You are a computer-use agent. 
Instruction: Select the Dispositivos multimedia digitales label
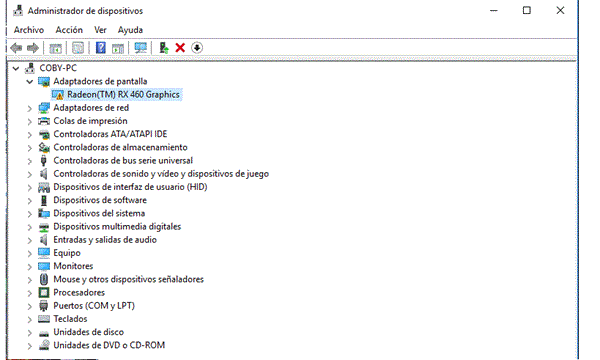point(117,226)
